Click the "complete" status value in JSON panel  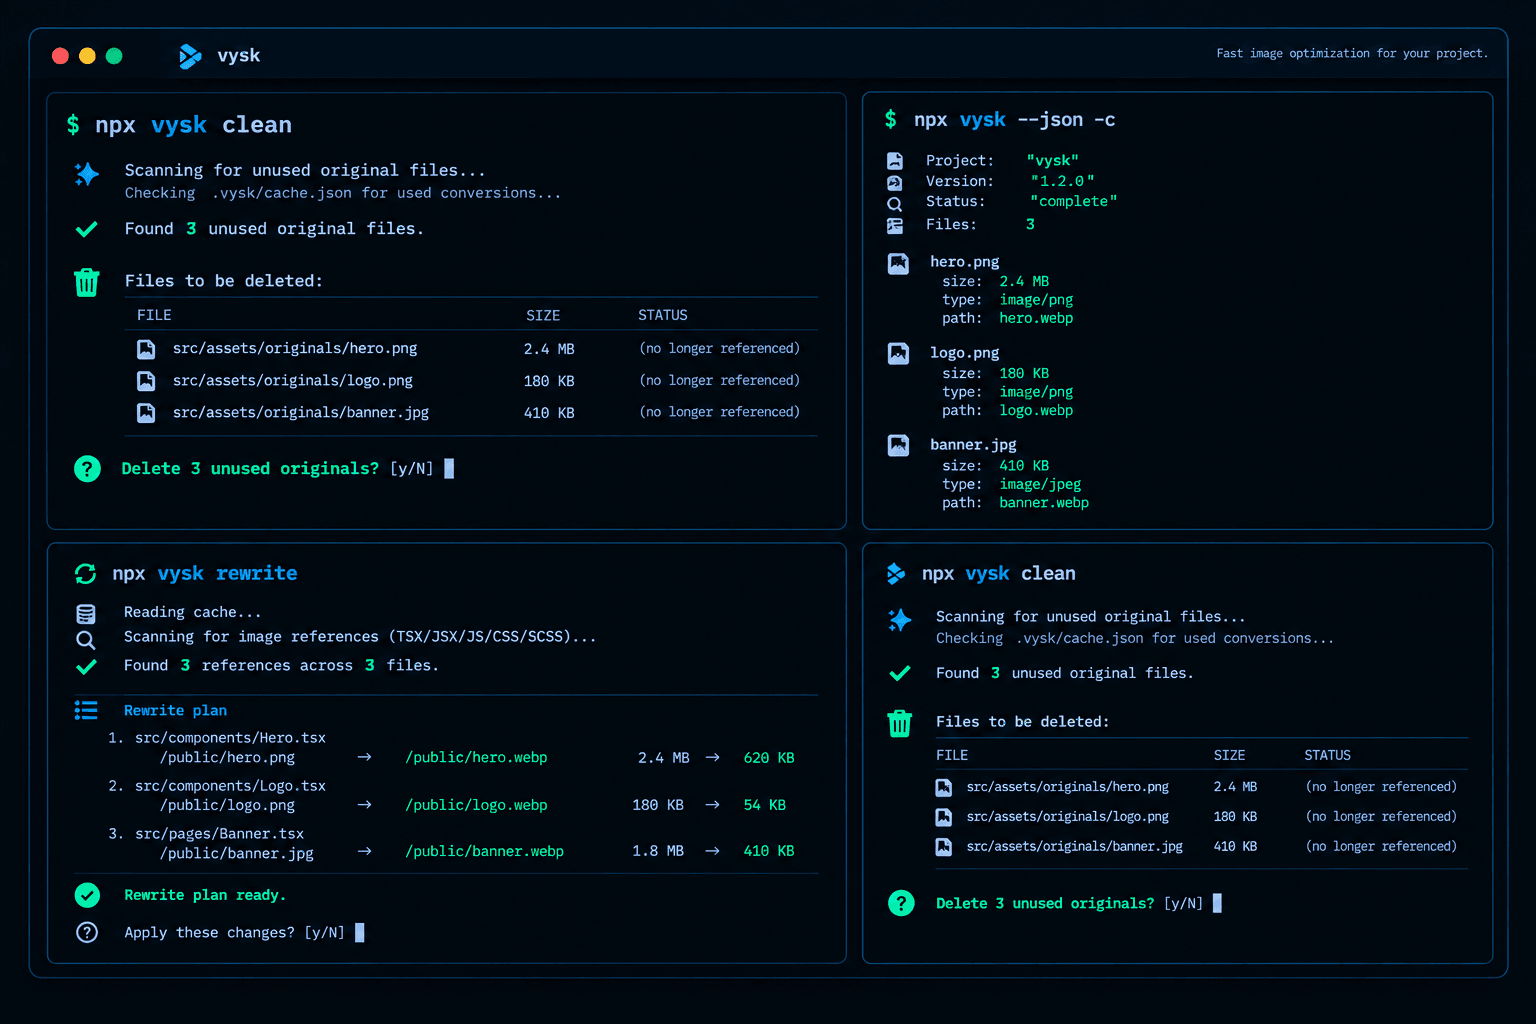click(1073, 201)
